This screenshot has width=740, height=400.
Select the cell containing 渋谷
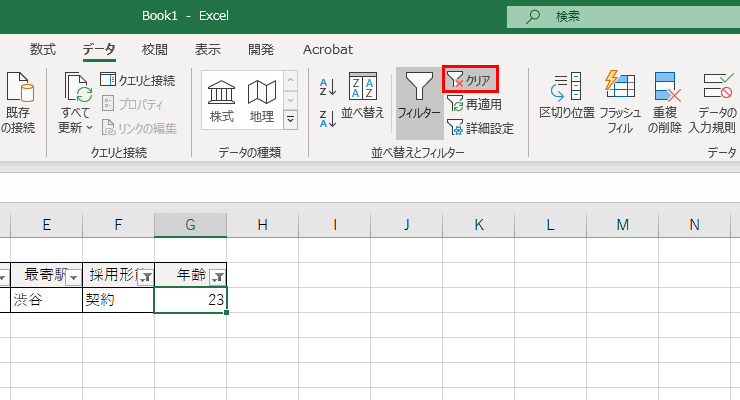click(46, 300)
